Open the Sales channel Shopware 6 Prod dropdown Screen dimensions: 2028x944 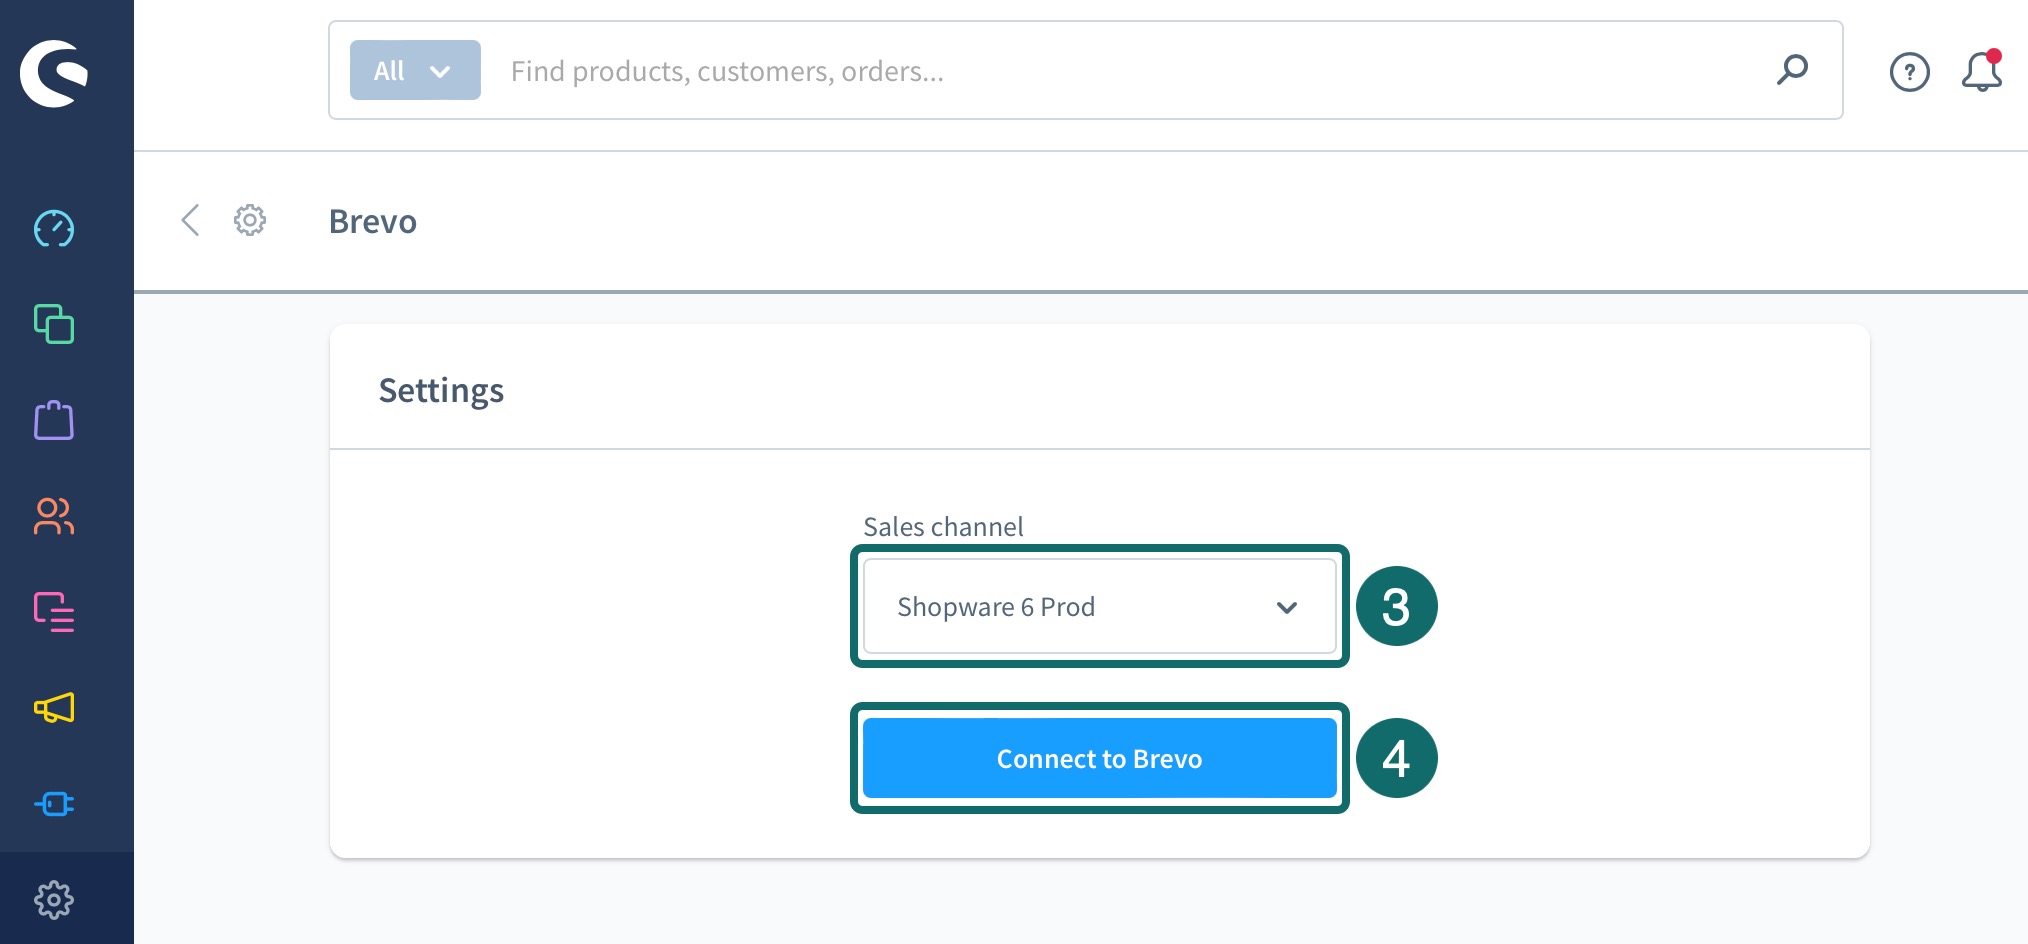click(1100, 607)
